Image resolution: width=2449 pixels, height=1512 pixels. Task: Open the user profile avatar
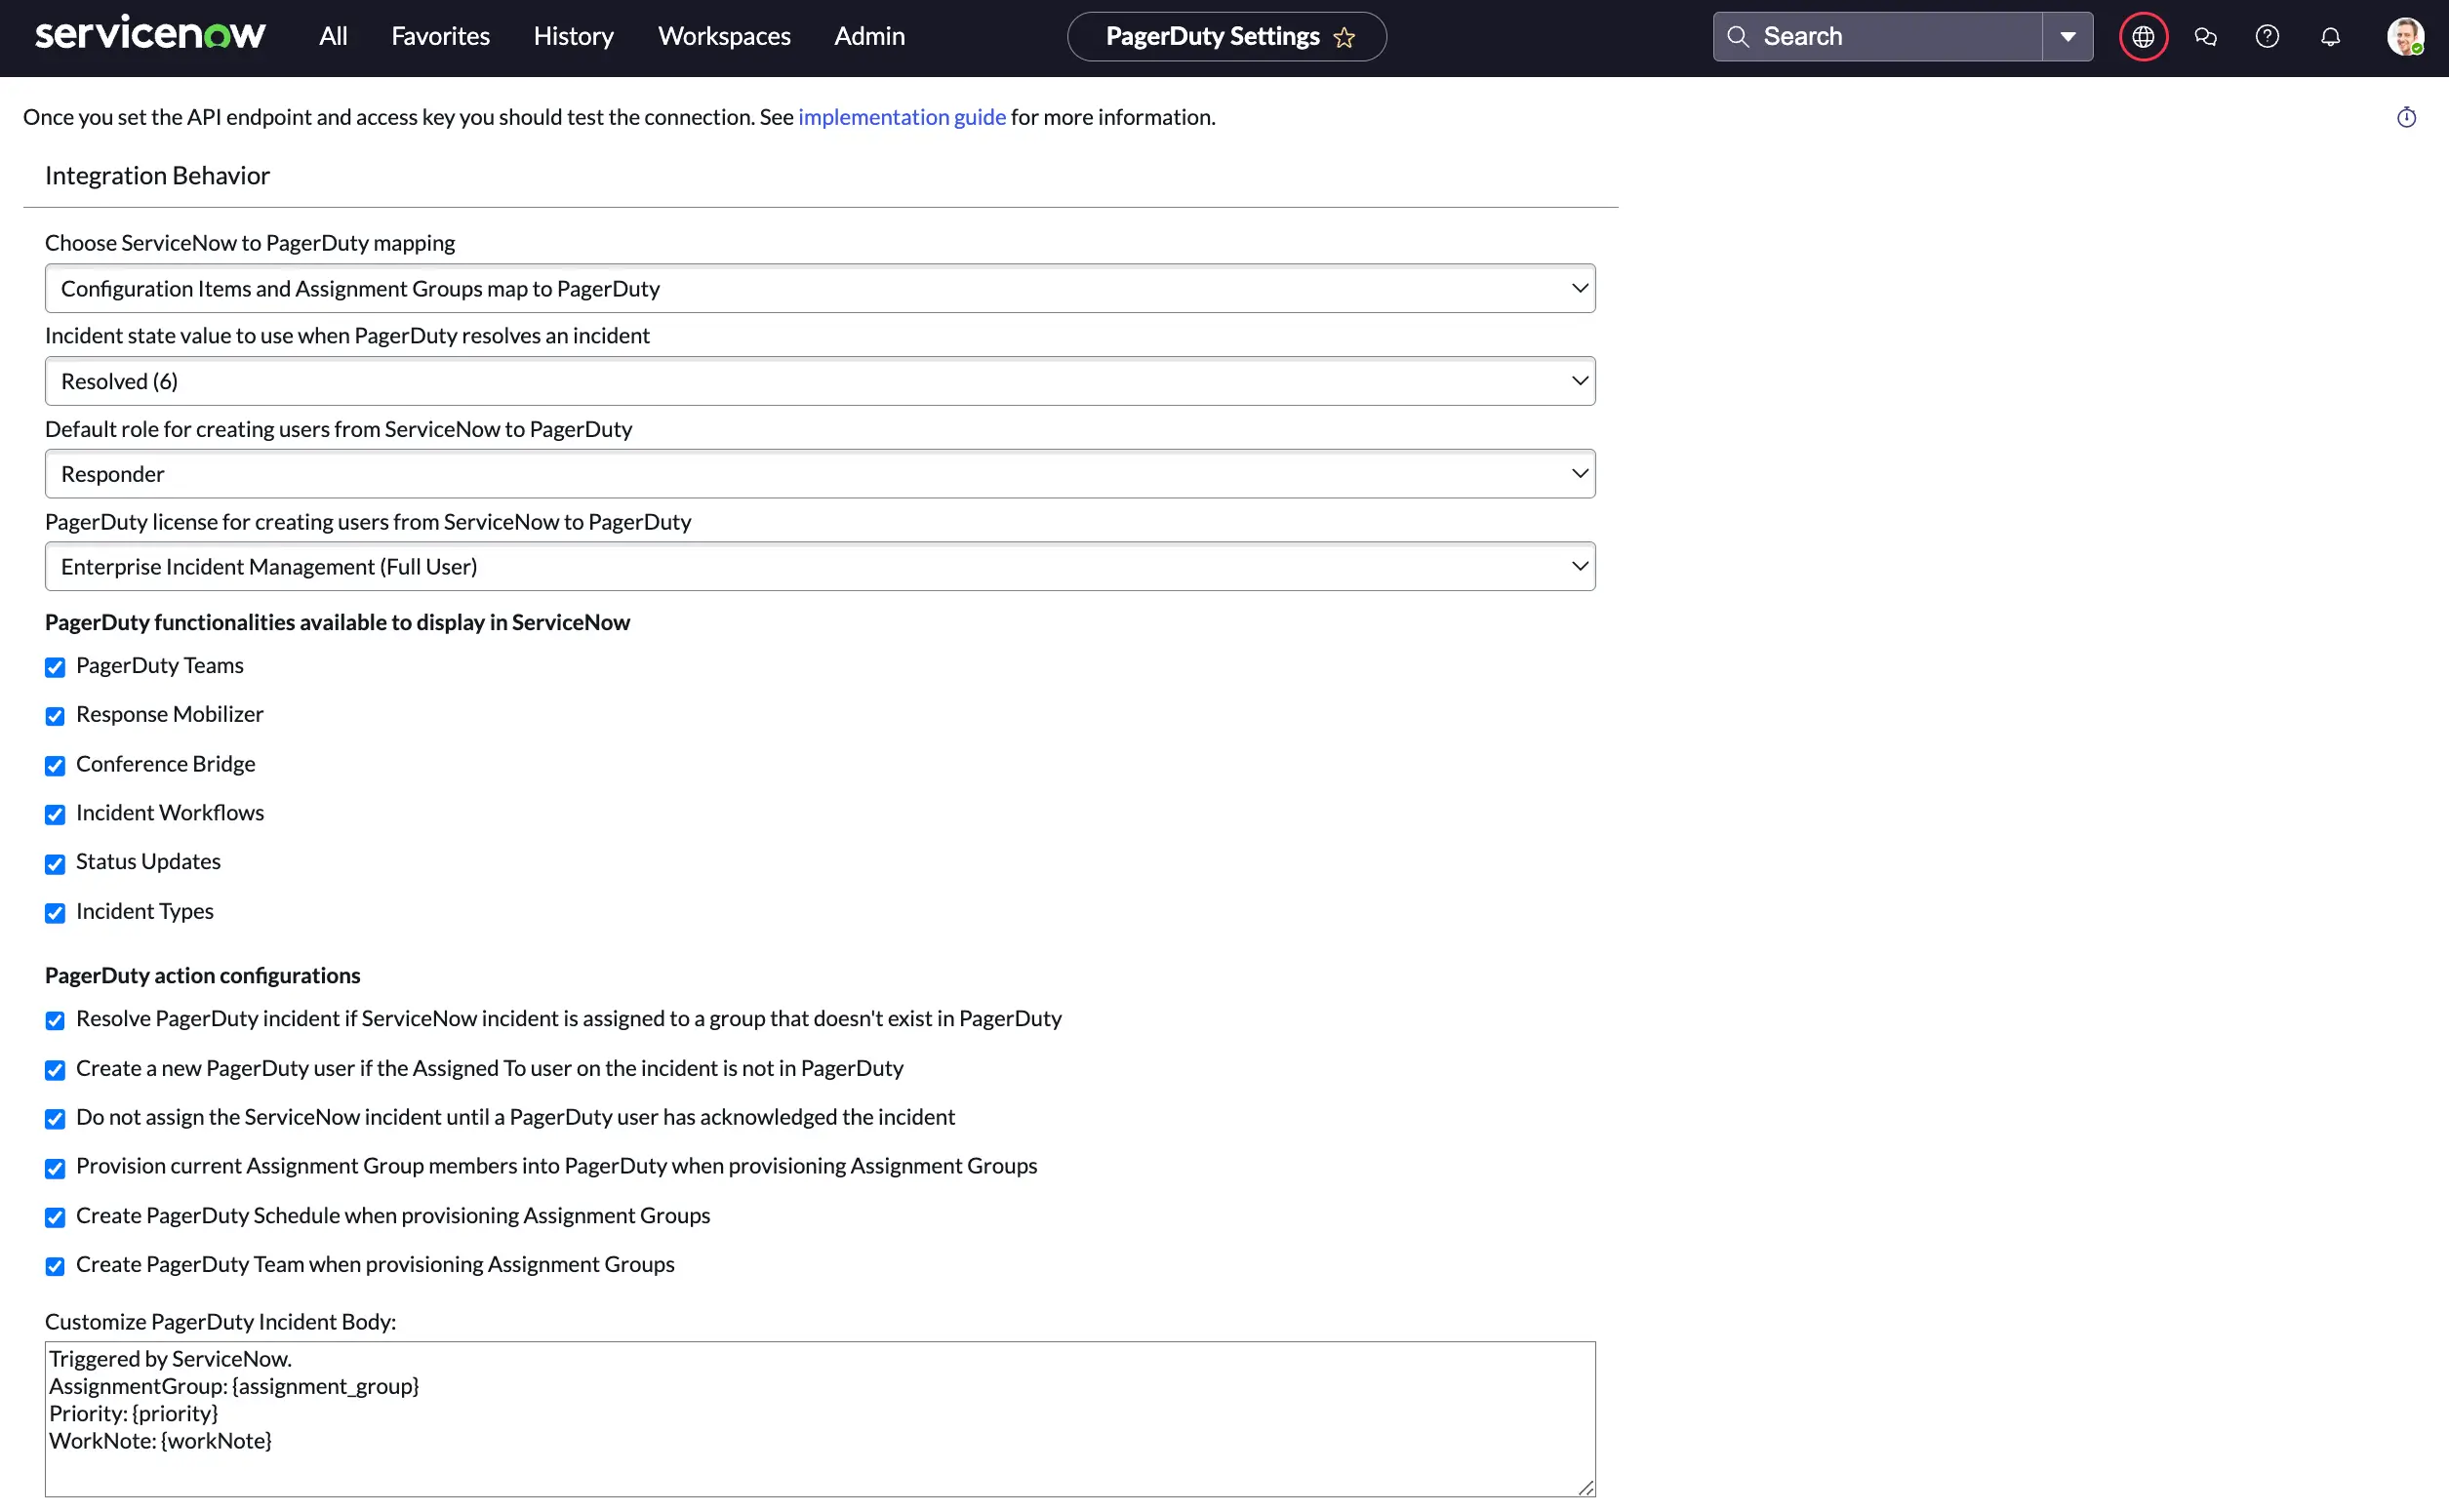(x=2405, y=37)
